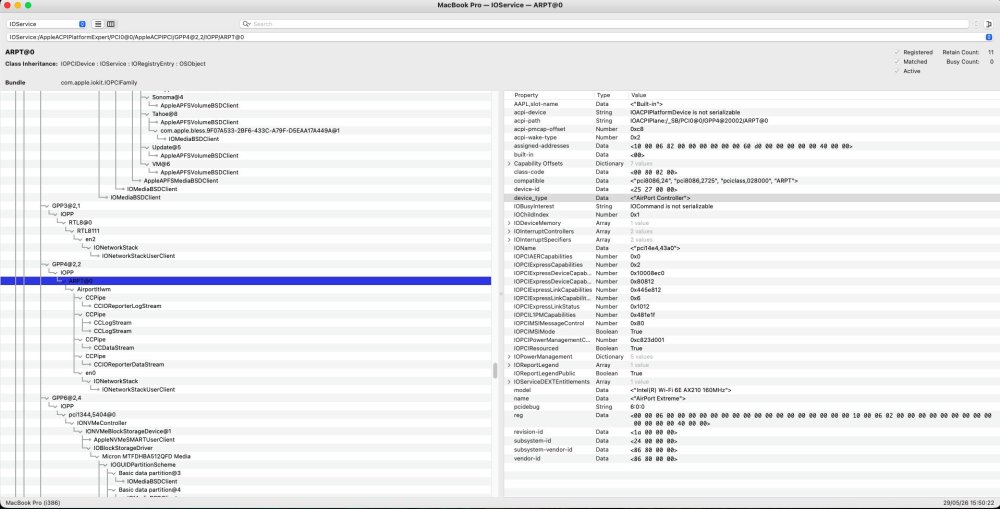
Task: Select the device-id property row
Action: click(752, 189)
